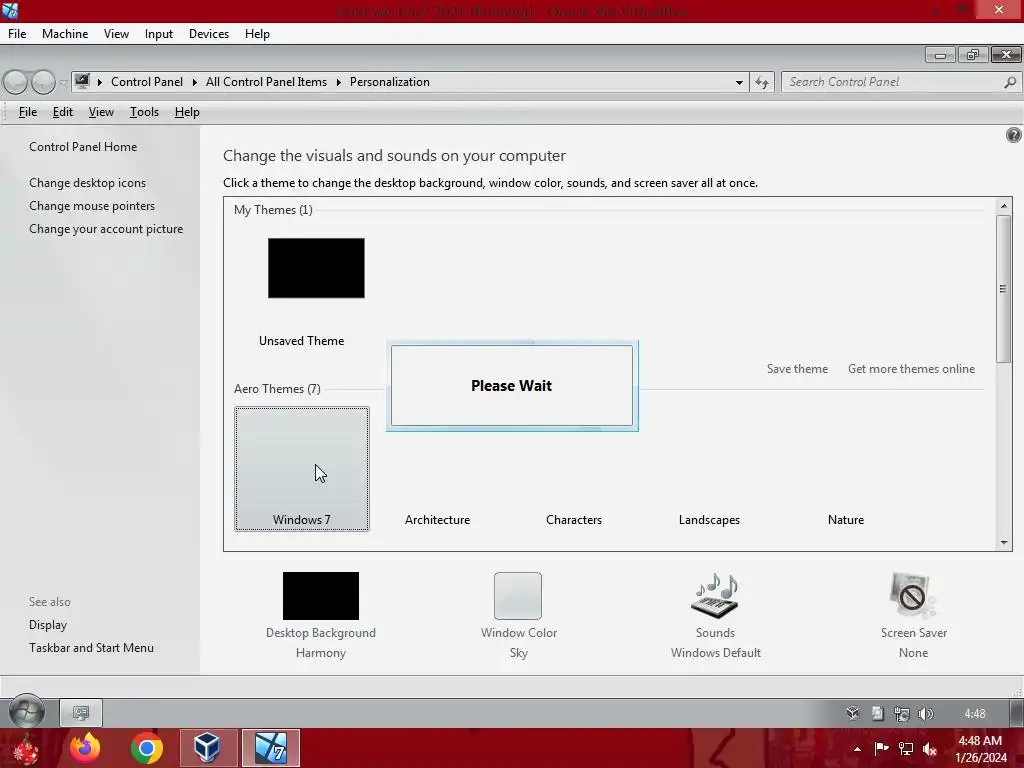
Task: Select the Nature theme
Action: (x=846, y=520)
